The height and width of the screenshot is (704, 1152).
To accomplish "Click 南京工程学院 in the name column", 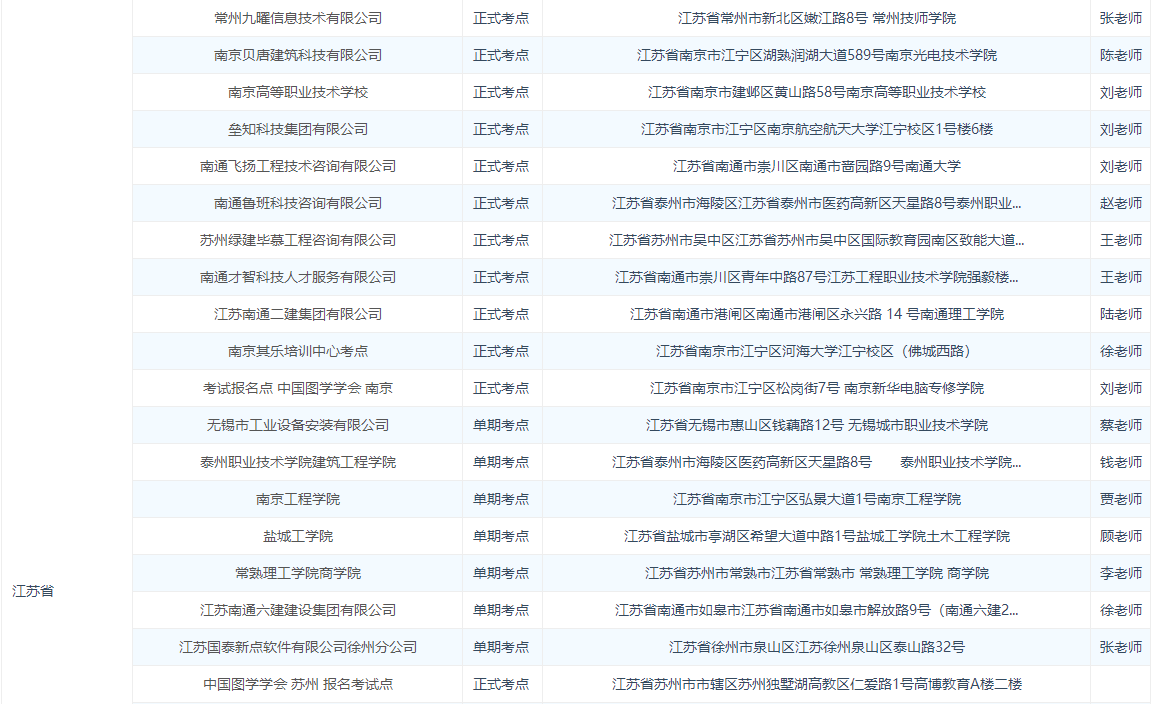I will (x=297, y=499).
